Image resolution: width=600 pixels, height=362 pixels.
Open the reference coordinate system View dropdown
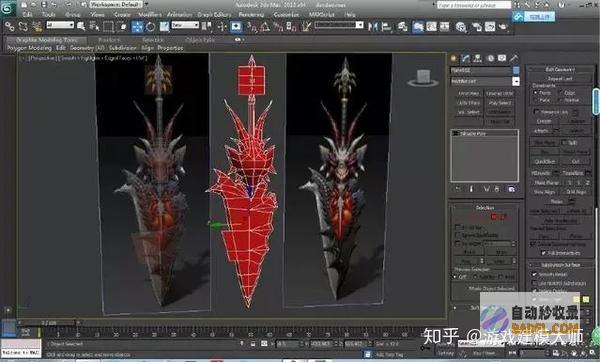point(185,25)
